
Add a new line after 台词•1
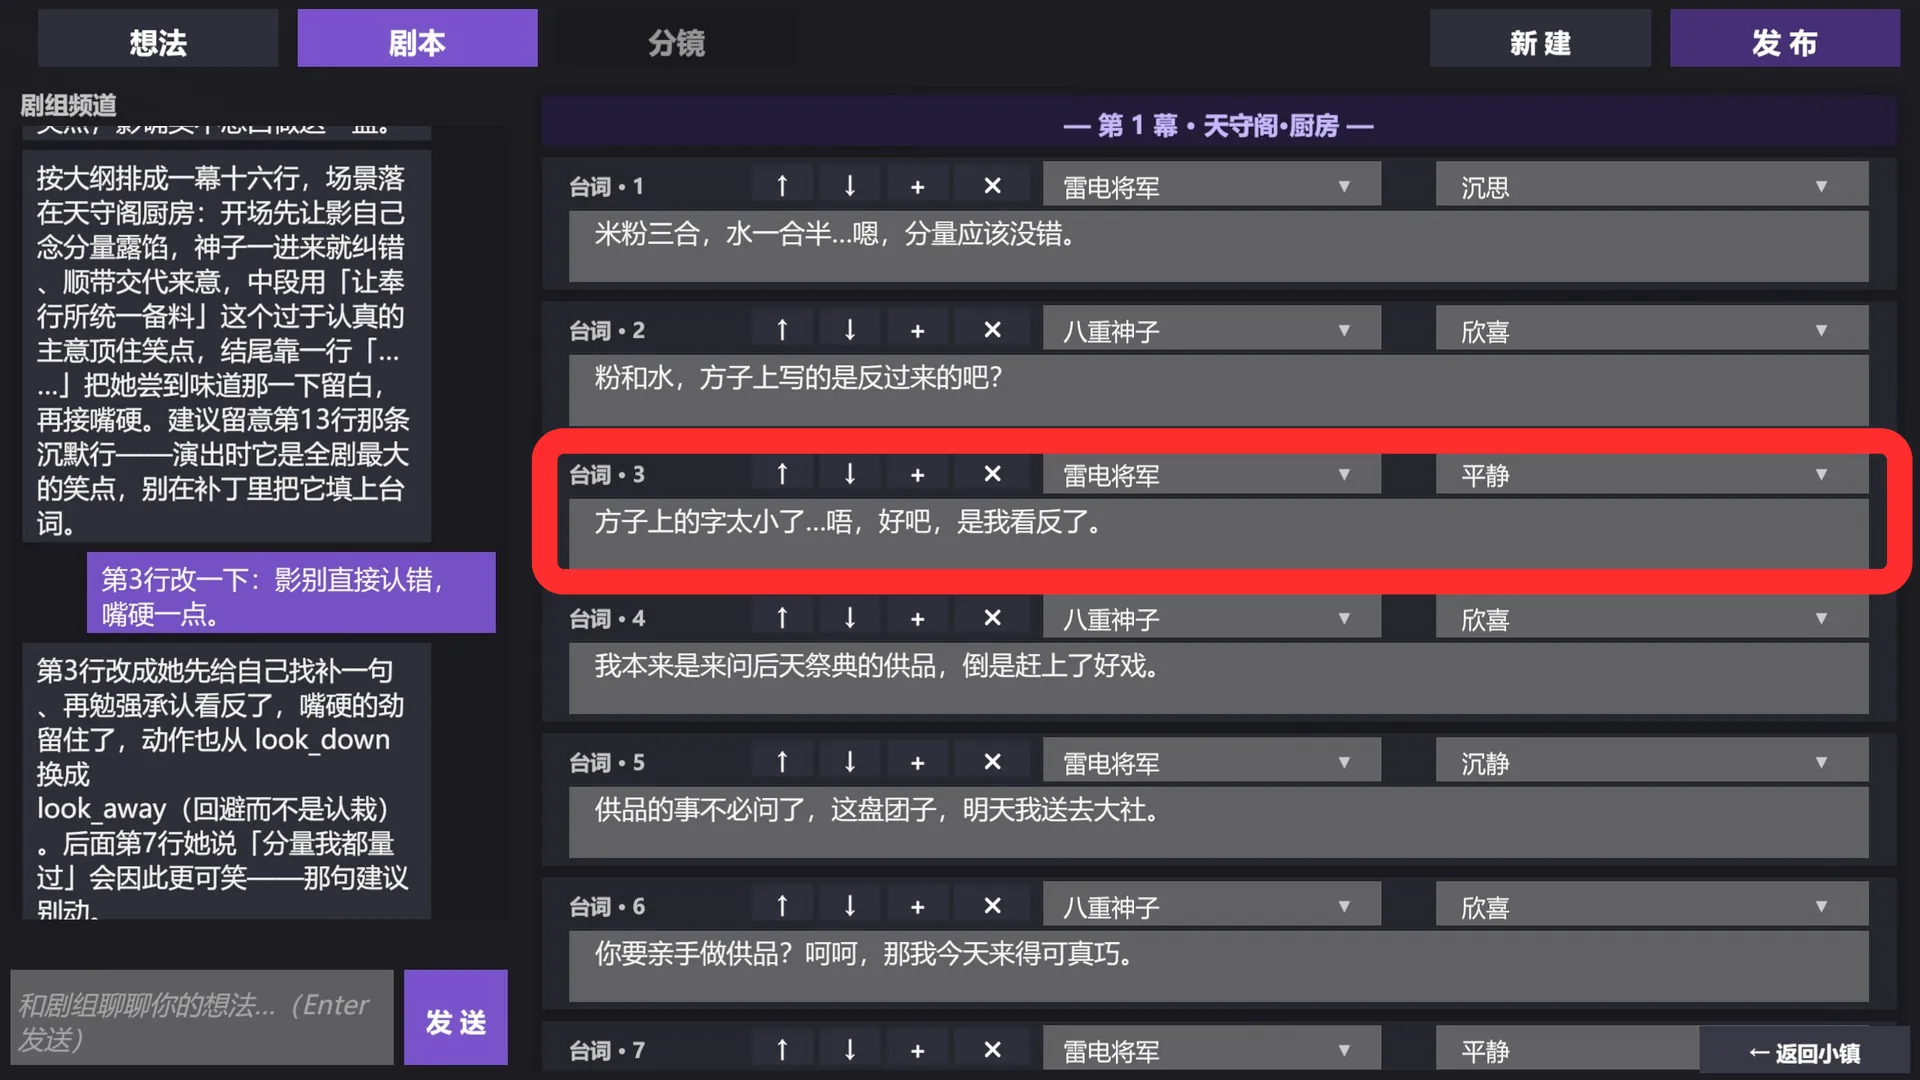pos(917,186)
